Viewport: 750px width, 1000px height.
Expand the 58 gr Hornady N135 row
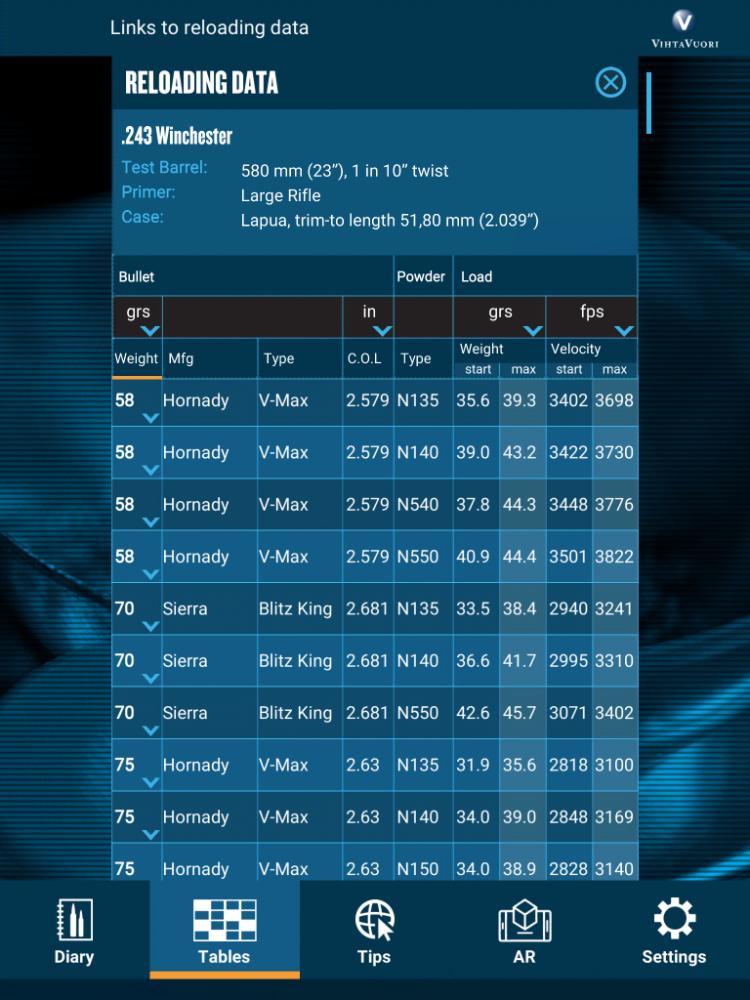coord(151,418)
